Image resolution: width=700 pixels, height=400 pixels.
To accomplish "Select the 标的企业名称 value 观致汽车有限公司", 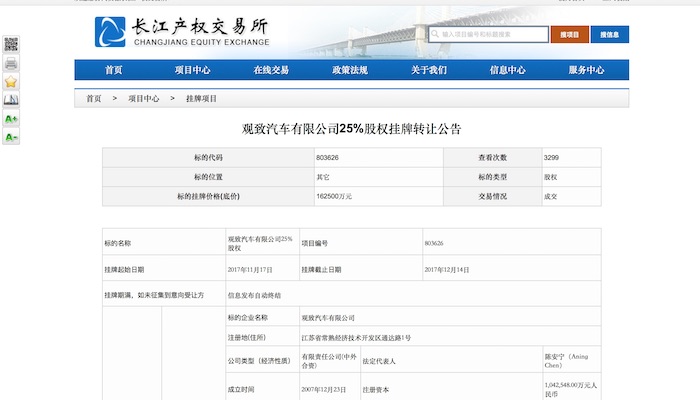I will (328, 318).
